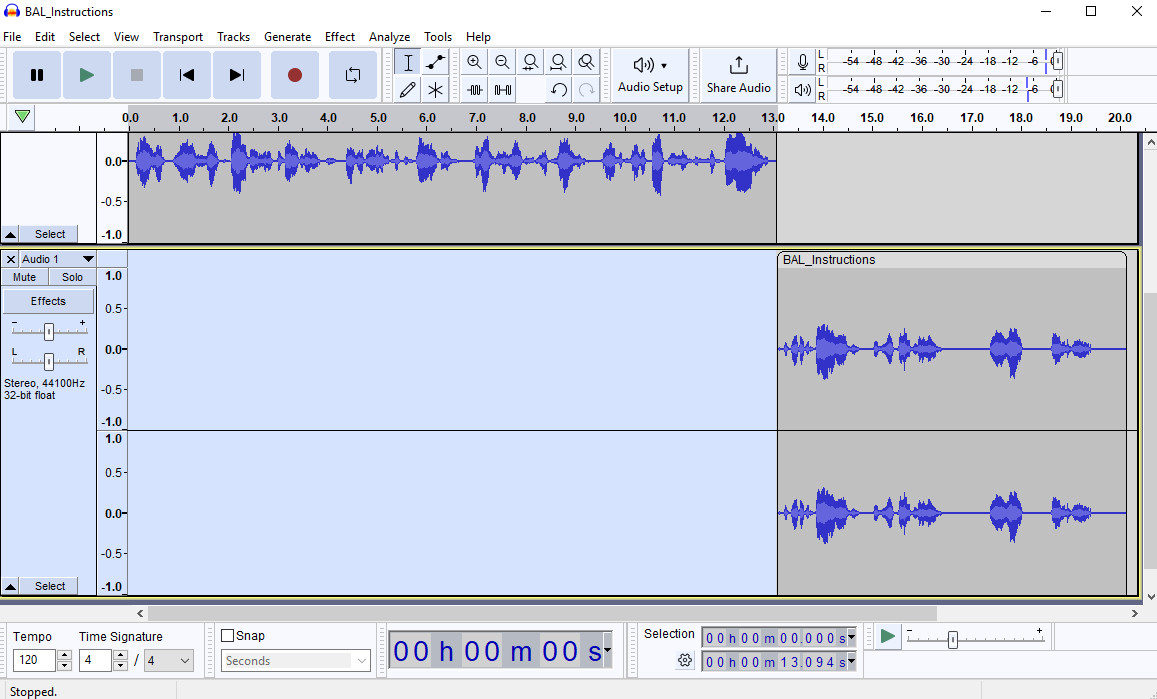Solo the Audio 1 track
This screenshot has height=699, width=1157.
click(71, 276)
